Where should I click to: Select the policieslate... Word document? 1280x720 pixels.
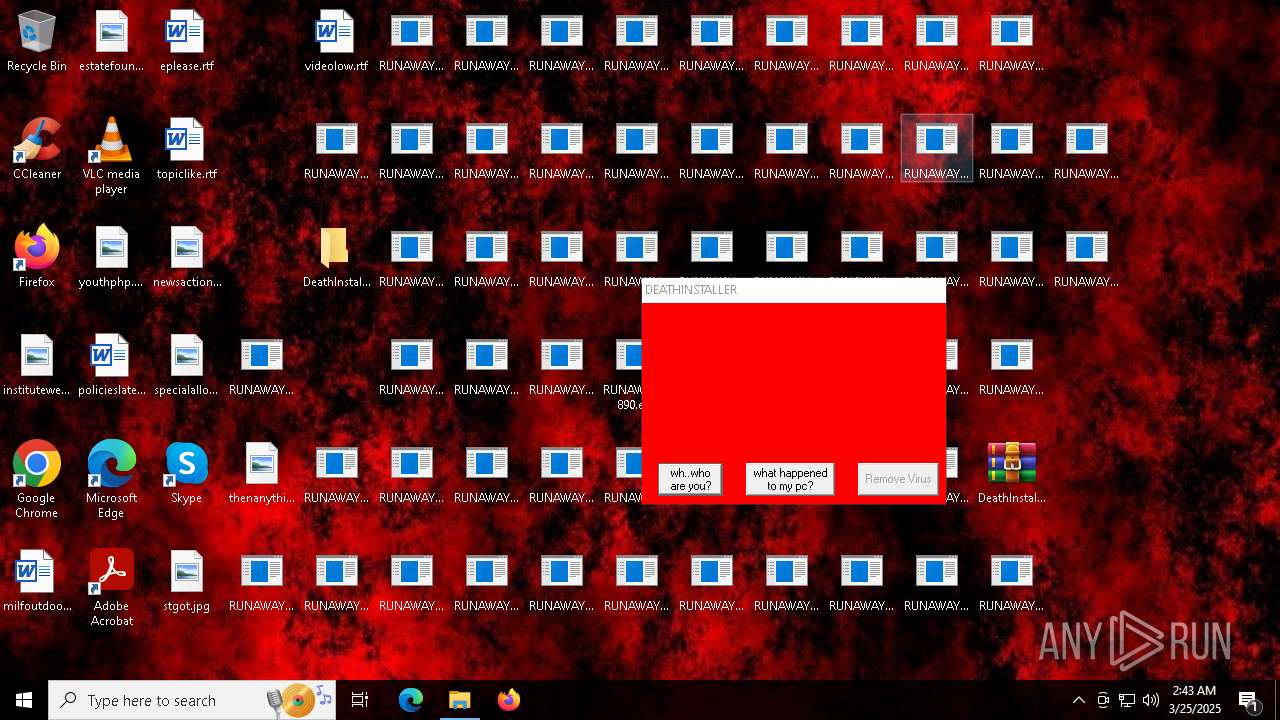pyautogui.click(x=111, y=366)
